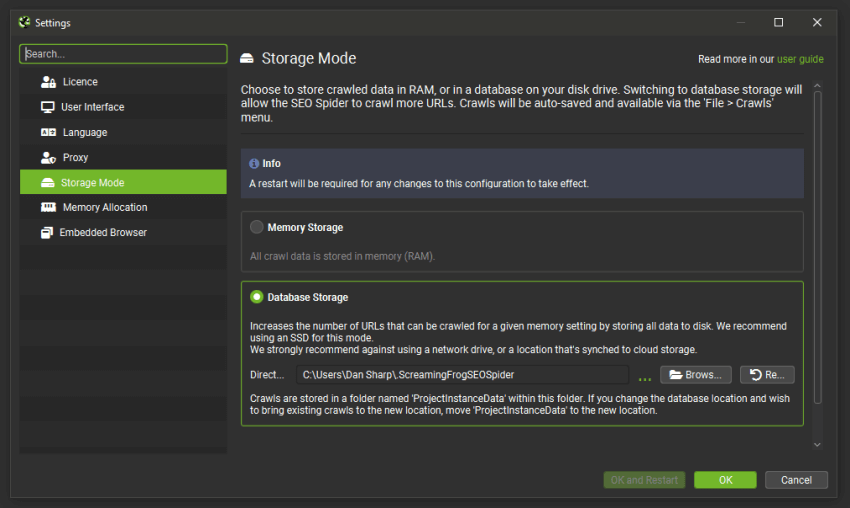The height and width of the screenshot is (508, 850).
Task: Click the scrollbar down arrow
Action: click(817, 445)
